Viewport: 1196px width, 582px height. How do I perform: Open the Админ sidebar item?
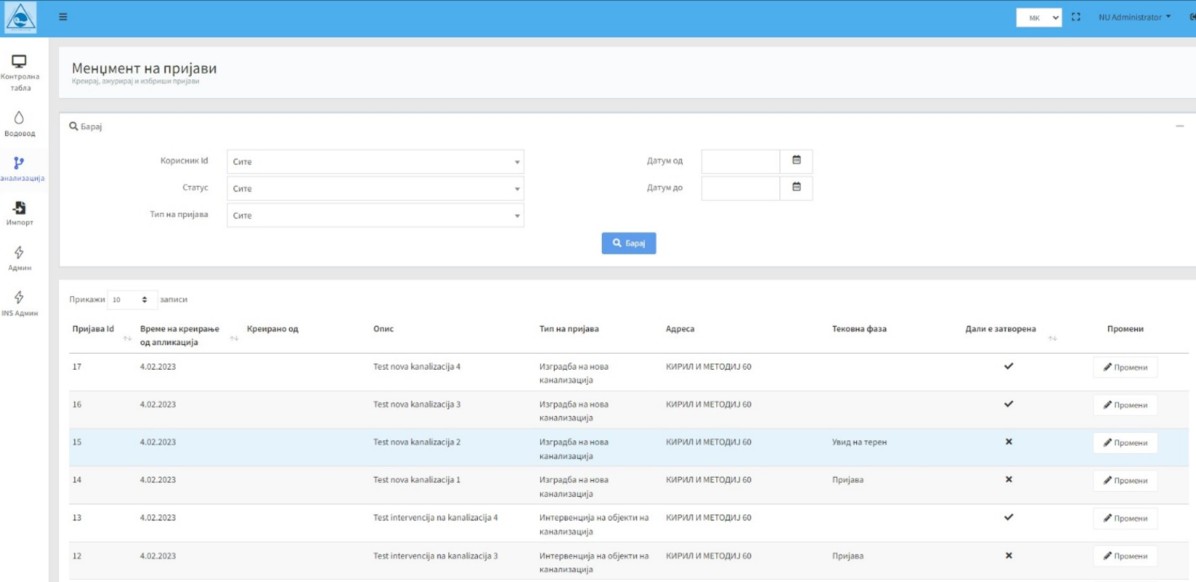coord(20,259)
